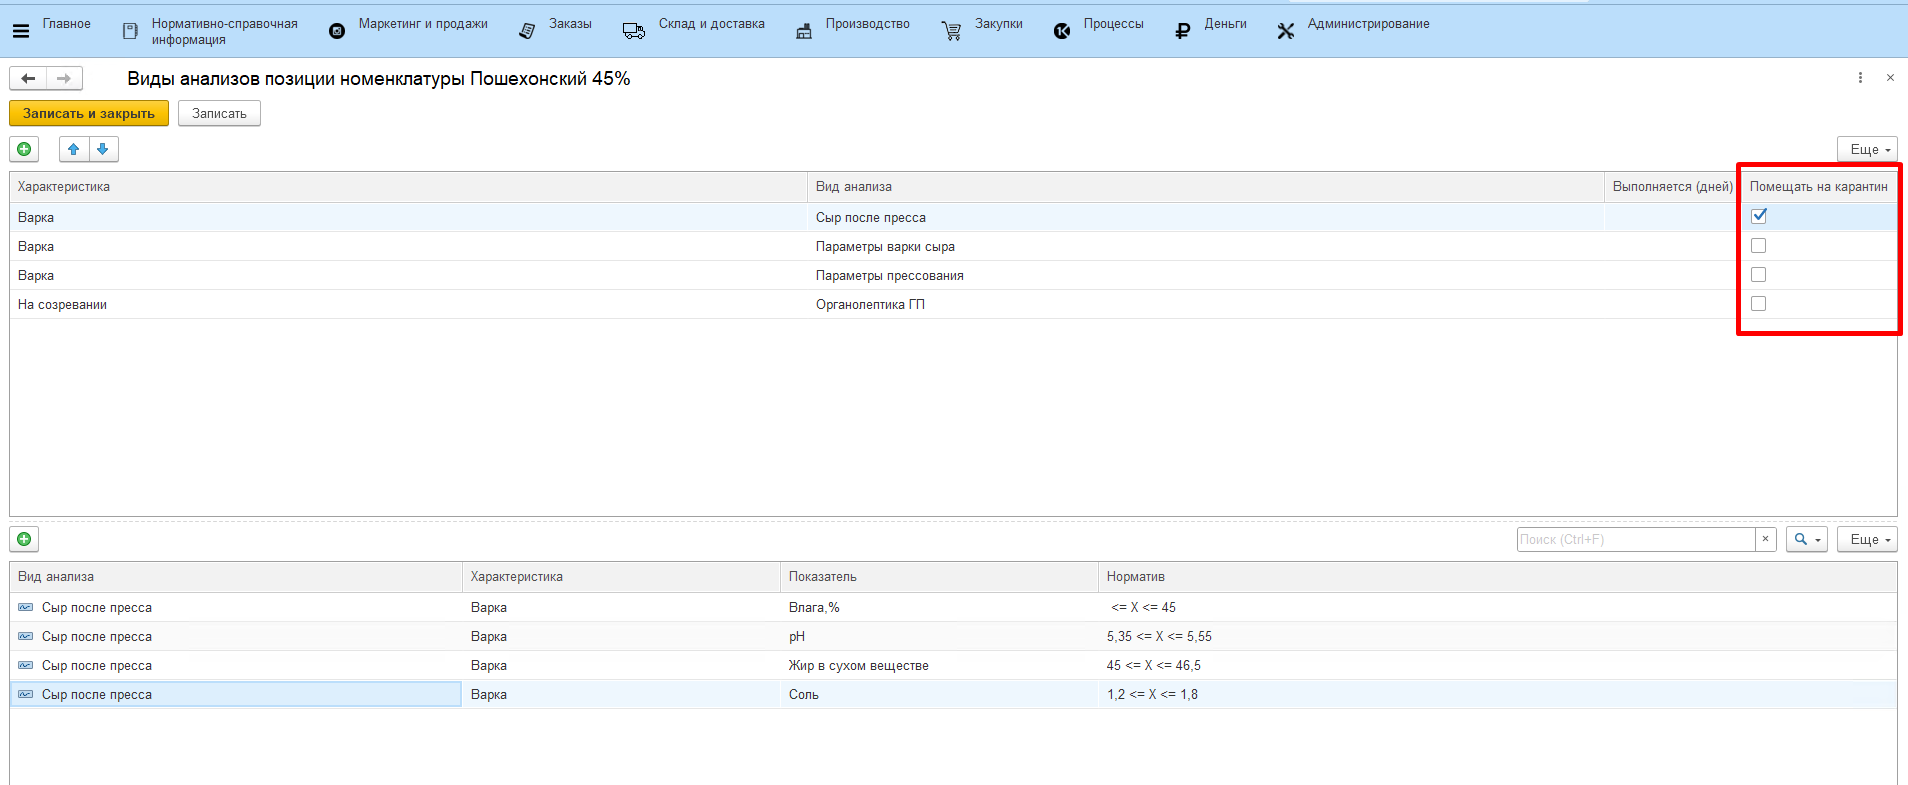Click the reference information clipboard icon

[130, 31]
